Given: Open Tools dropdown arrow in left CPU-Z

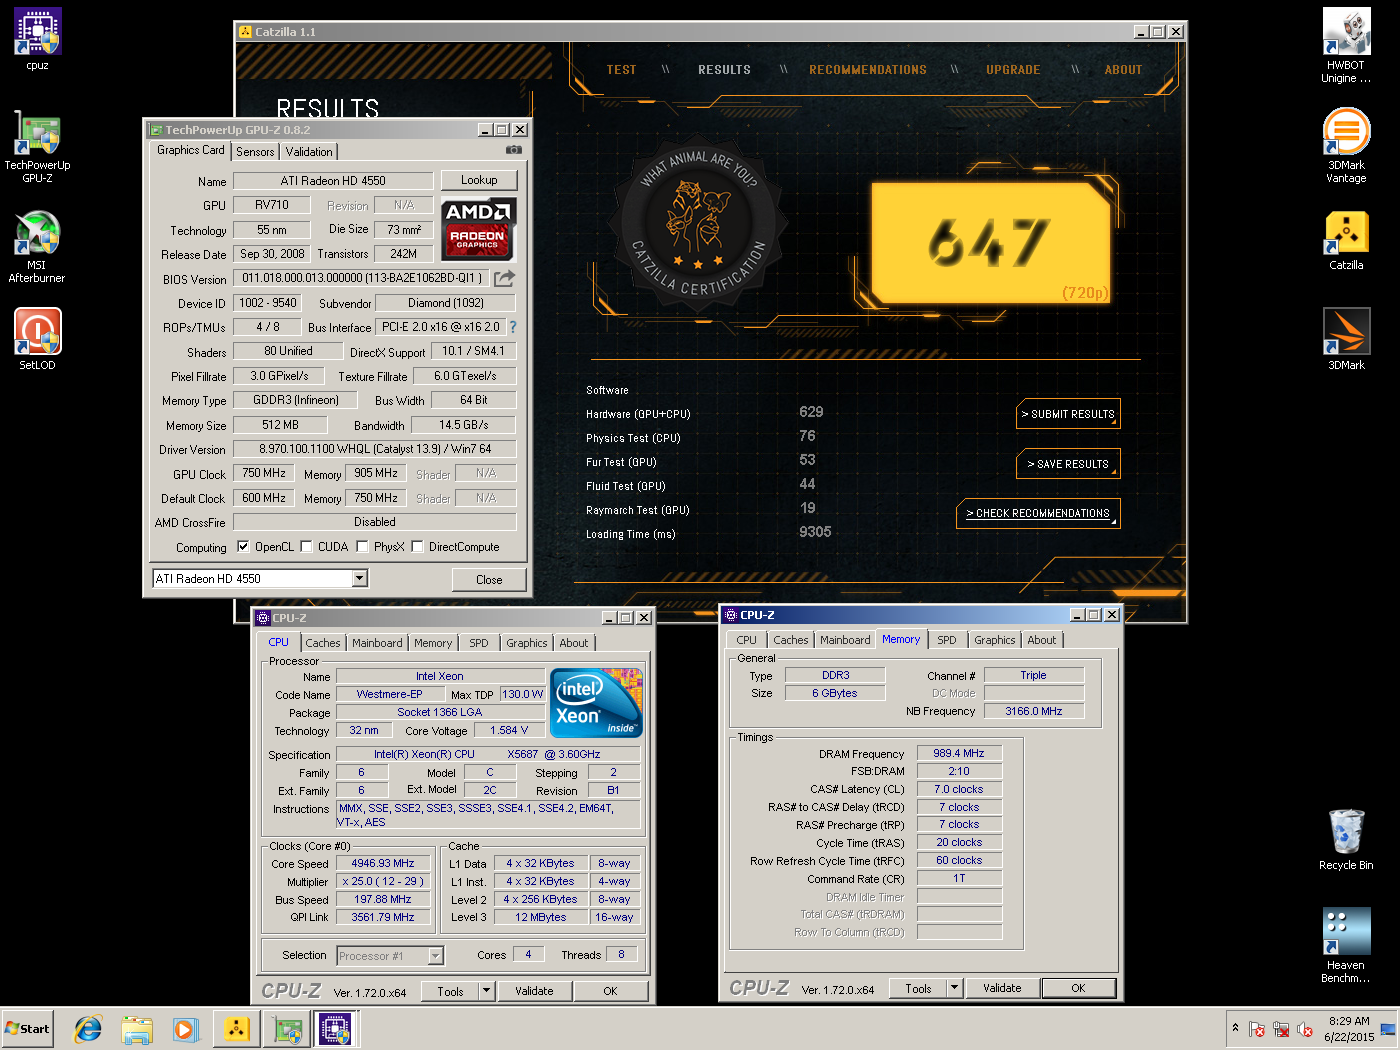Looking at the screenshot, I should 486,991.
